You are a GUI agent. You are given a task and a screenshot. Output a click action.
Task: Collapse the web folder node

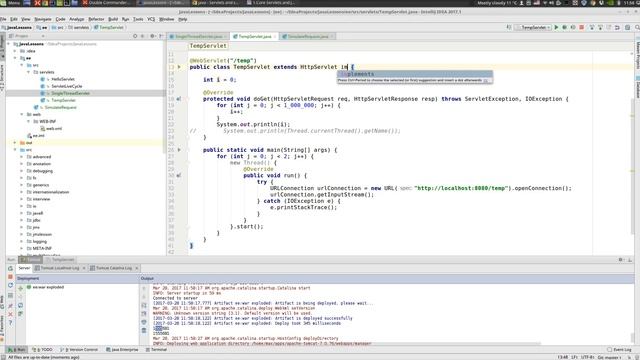22,114
